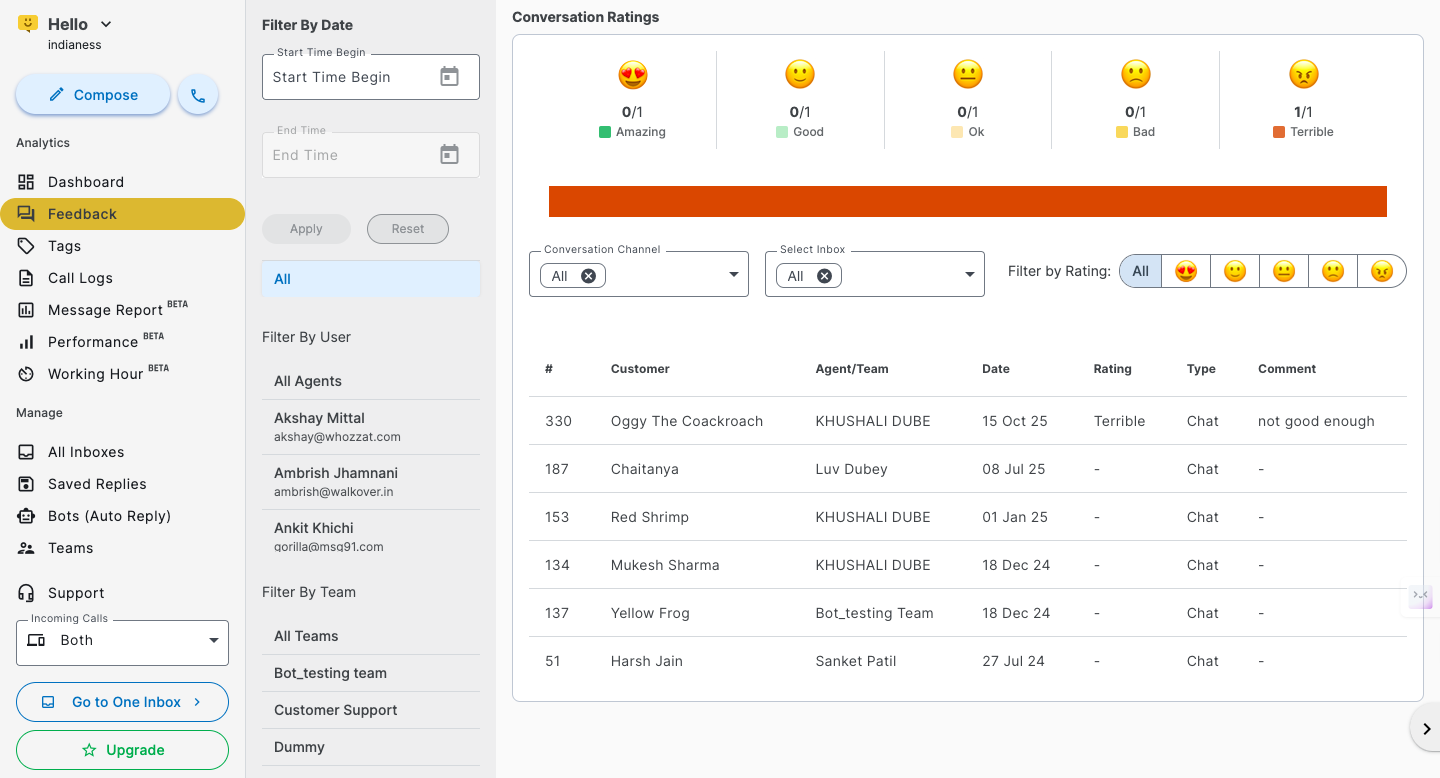Open the Conversation Channel dropdown
Image resolution: width=1440 pixels, height=778 pixels.
(639, 274)
